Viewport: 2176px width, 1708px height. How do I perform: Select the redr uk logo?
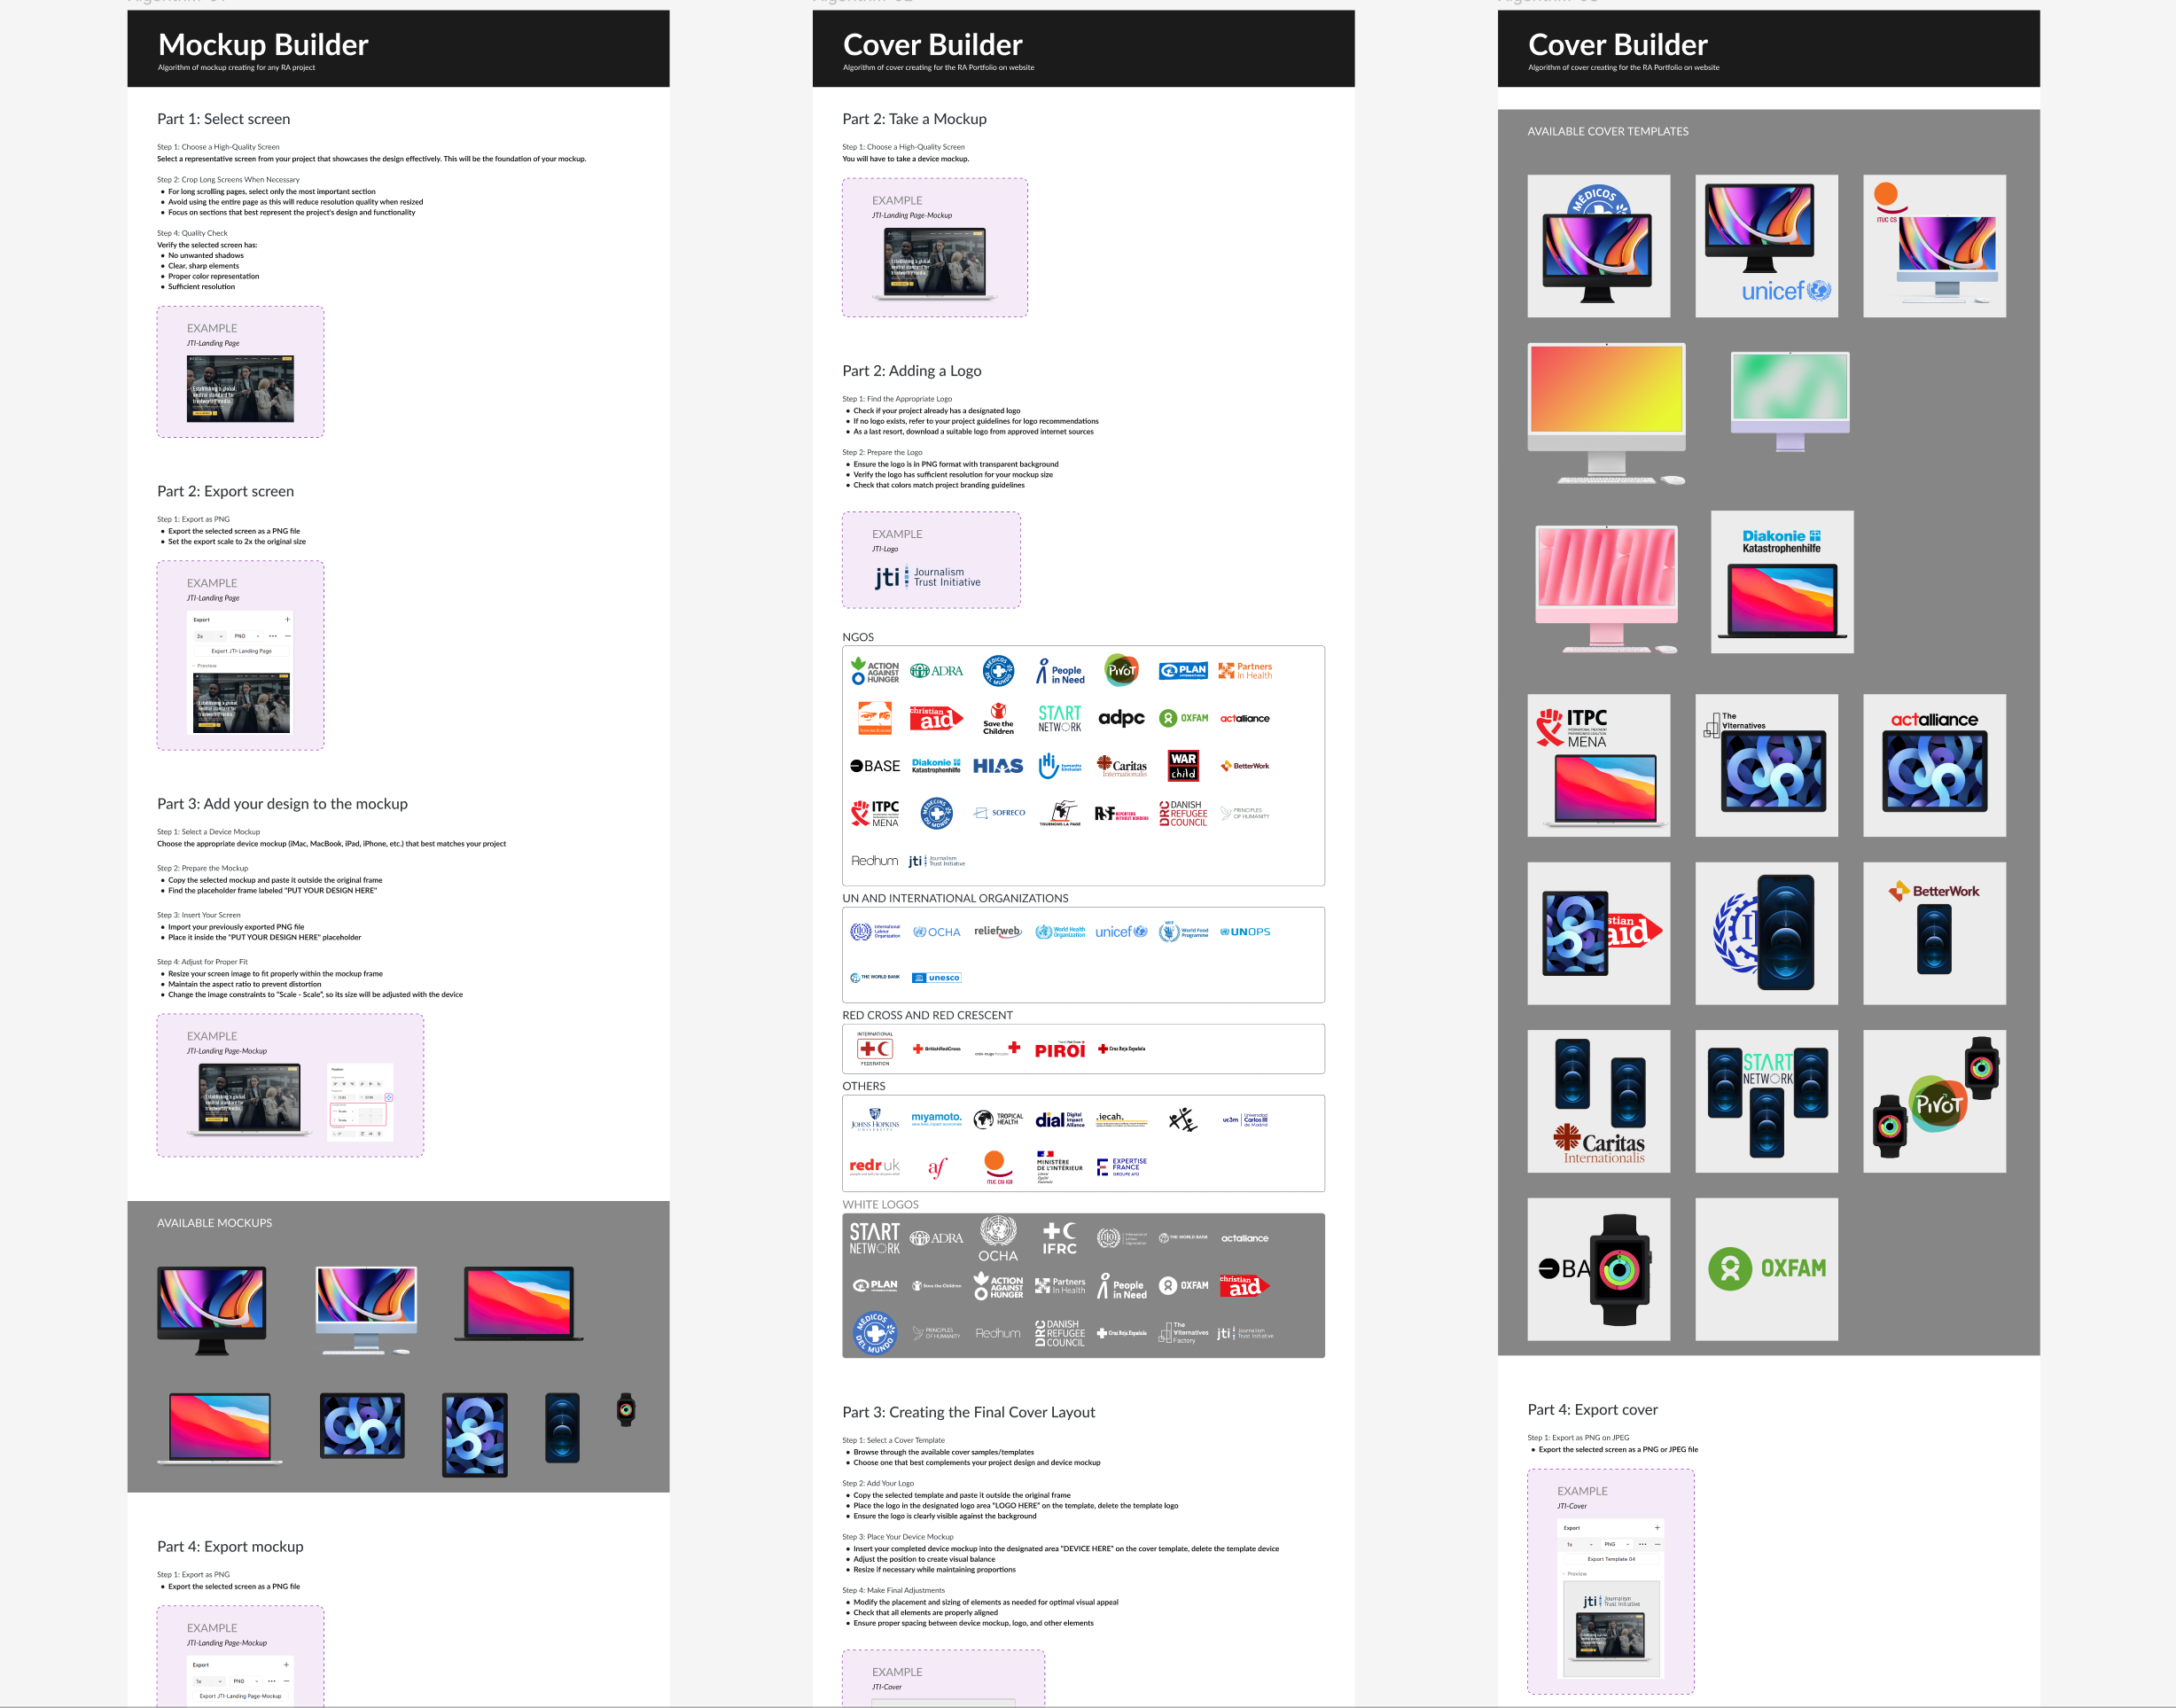click(875, 1166)
